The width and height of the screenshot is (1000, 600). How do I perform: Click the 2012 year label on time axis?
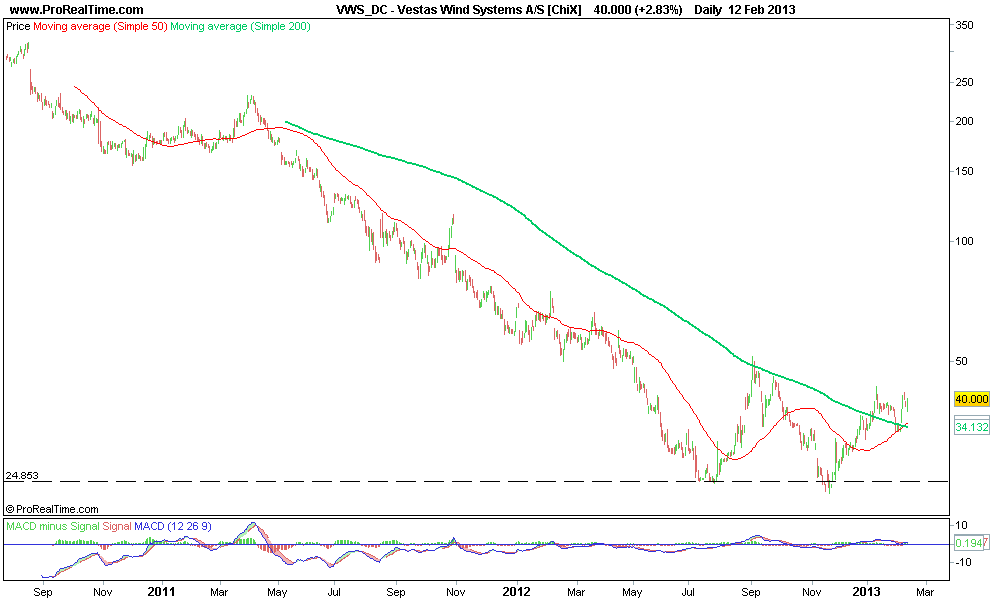516,592
